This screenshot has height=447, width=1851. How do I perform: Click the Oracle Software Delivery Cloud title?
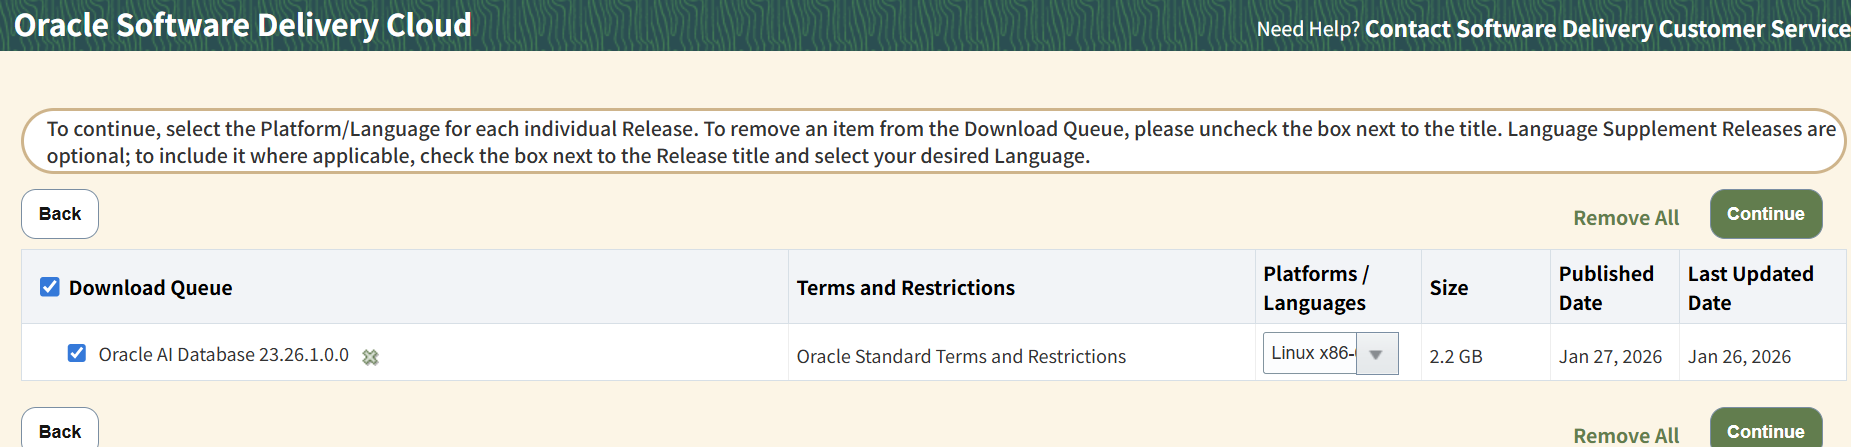tap(243, 25)
